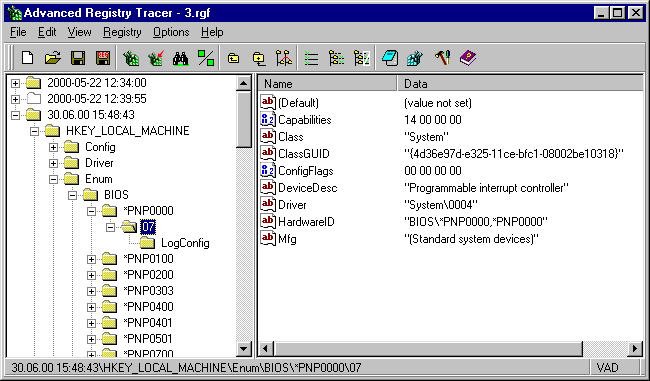Click the folder tree with side pane icon
This screenshot has height=381, width=650.
click(361, 58)
